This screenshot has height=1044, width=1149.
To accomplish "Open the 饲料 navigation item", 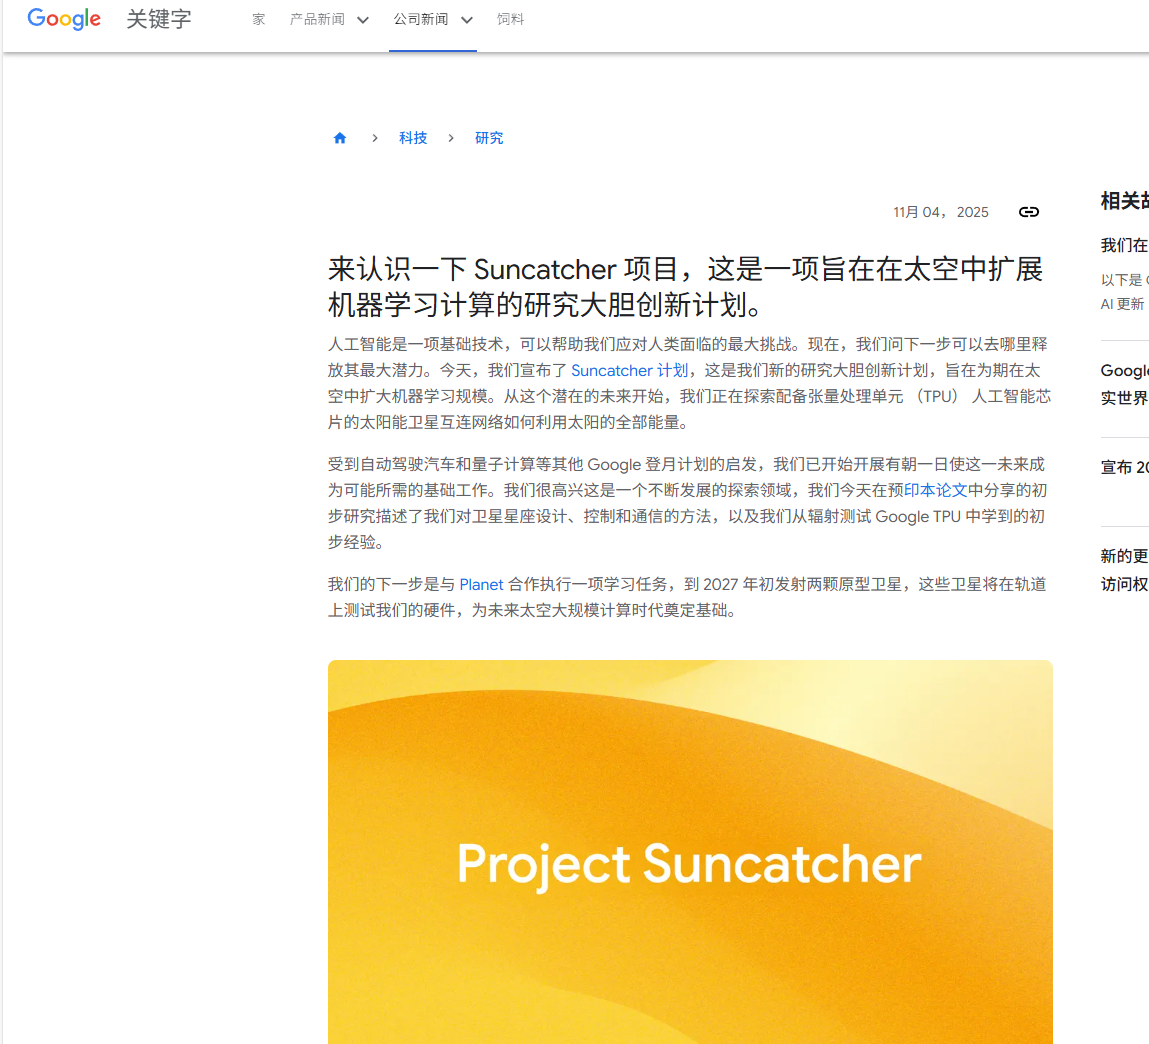I will 510,20.
